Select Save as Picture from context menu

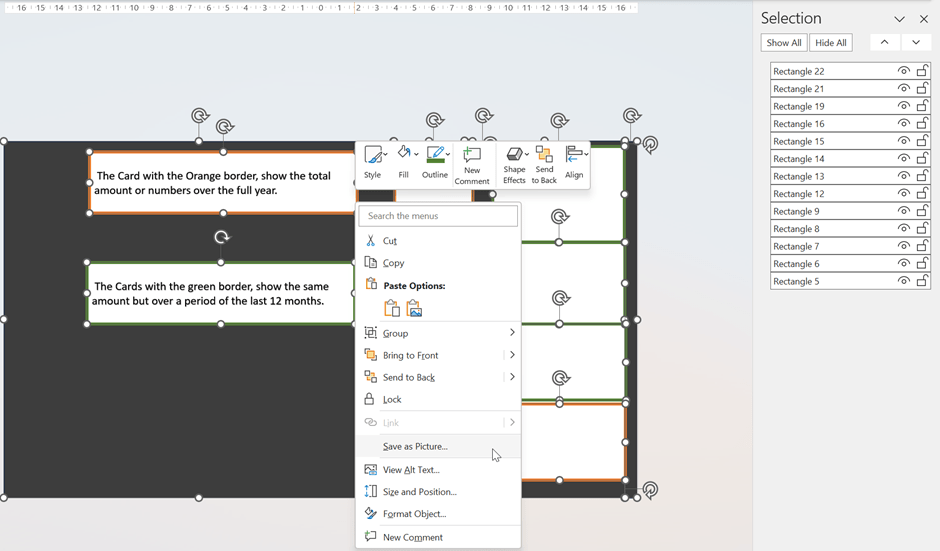(x=415, y=446)
